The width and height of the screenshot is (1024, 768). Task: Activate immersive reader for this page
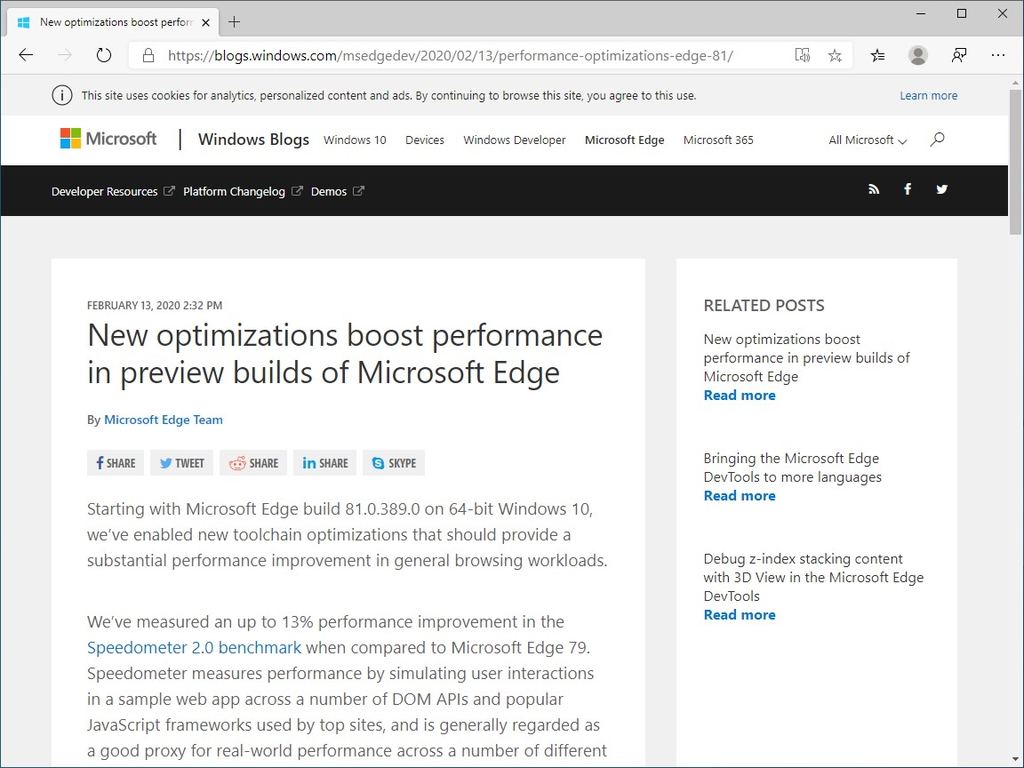[802, 55]
